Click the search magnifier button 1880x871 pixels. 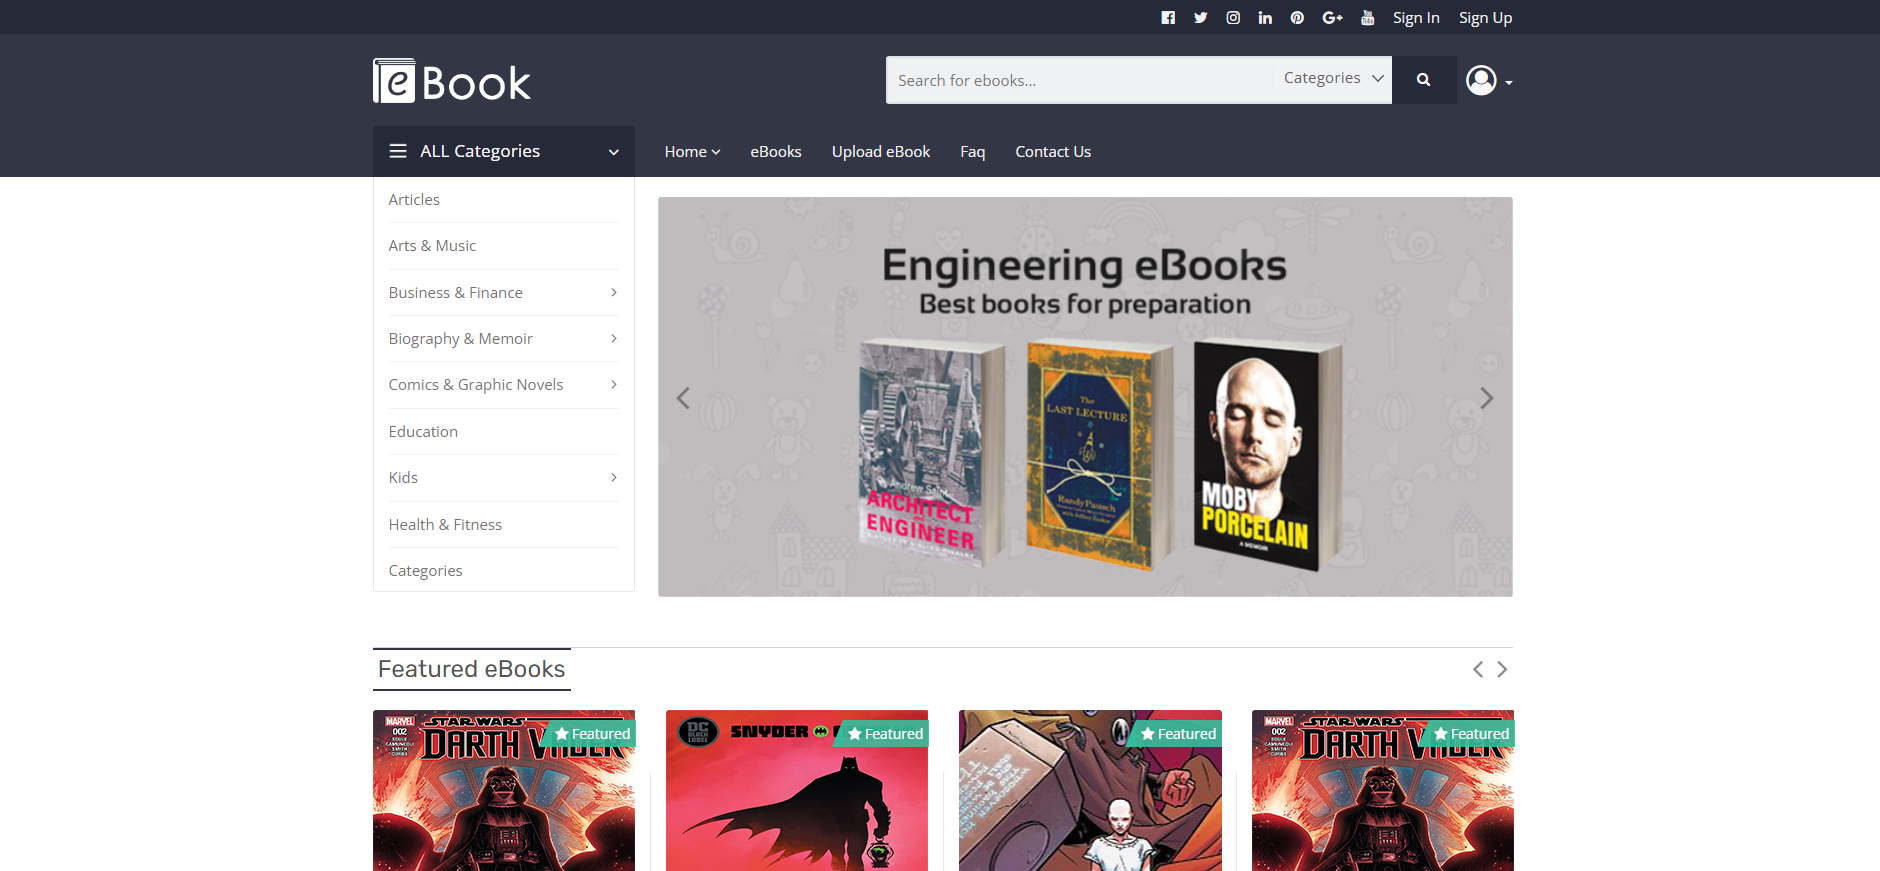[x=1424, y=80]
